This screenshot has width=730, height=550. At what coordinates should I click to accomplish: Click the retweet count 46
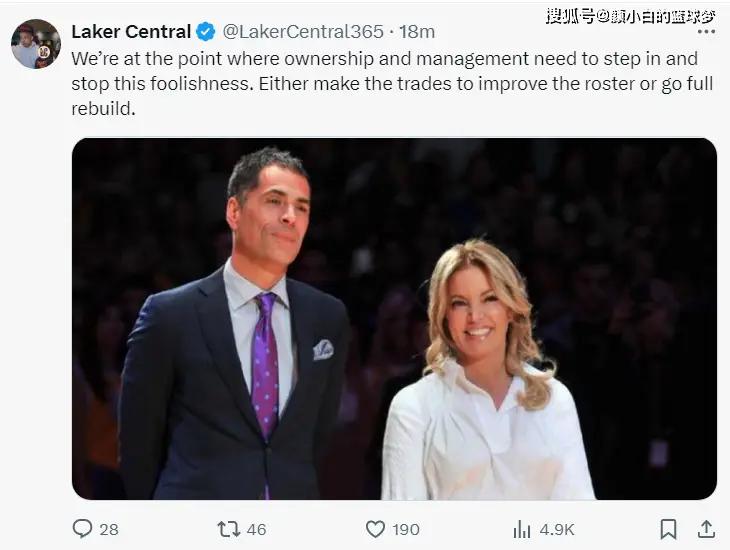click(x=256, y=529)
